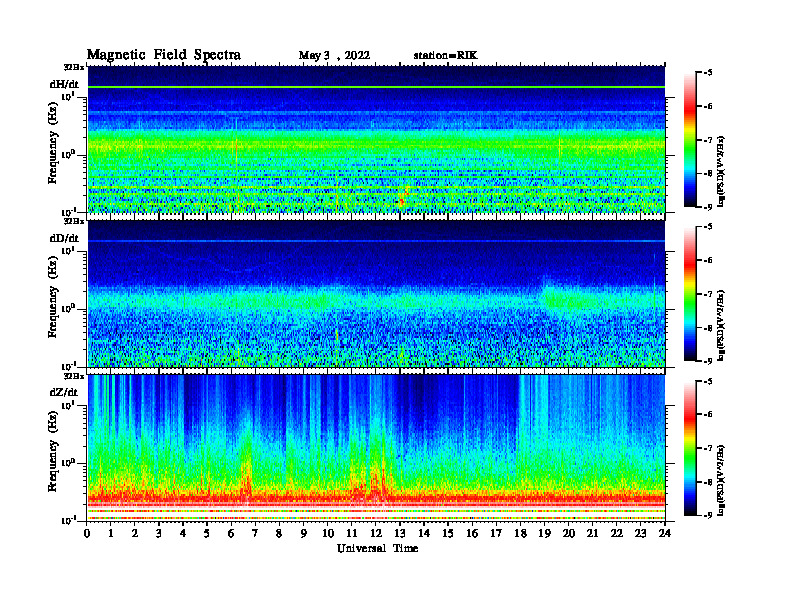The height and width of the screenshot is (612, 792).
Task: Click hour tick label "16" on time axis
Action: [x=472, y=534]
